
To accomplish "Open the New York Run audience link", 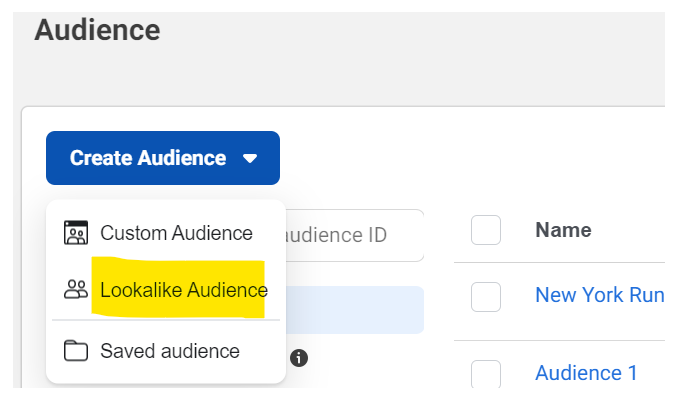I will click(x=600, y=295).
